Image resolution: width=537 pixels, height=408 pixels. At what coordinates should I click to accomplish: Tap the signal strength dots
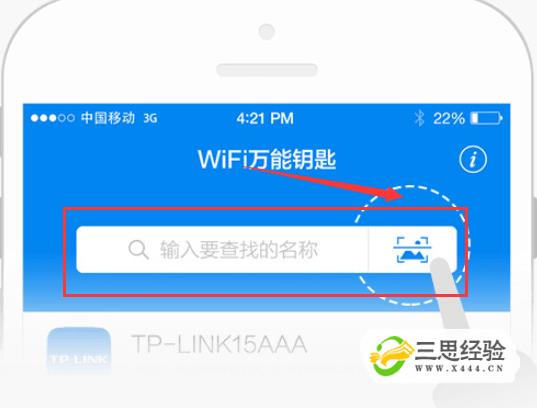pos(52,118)
